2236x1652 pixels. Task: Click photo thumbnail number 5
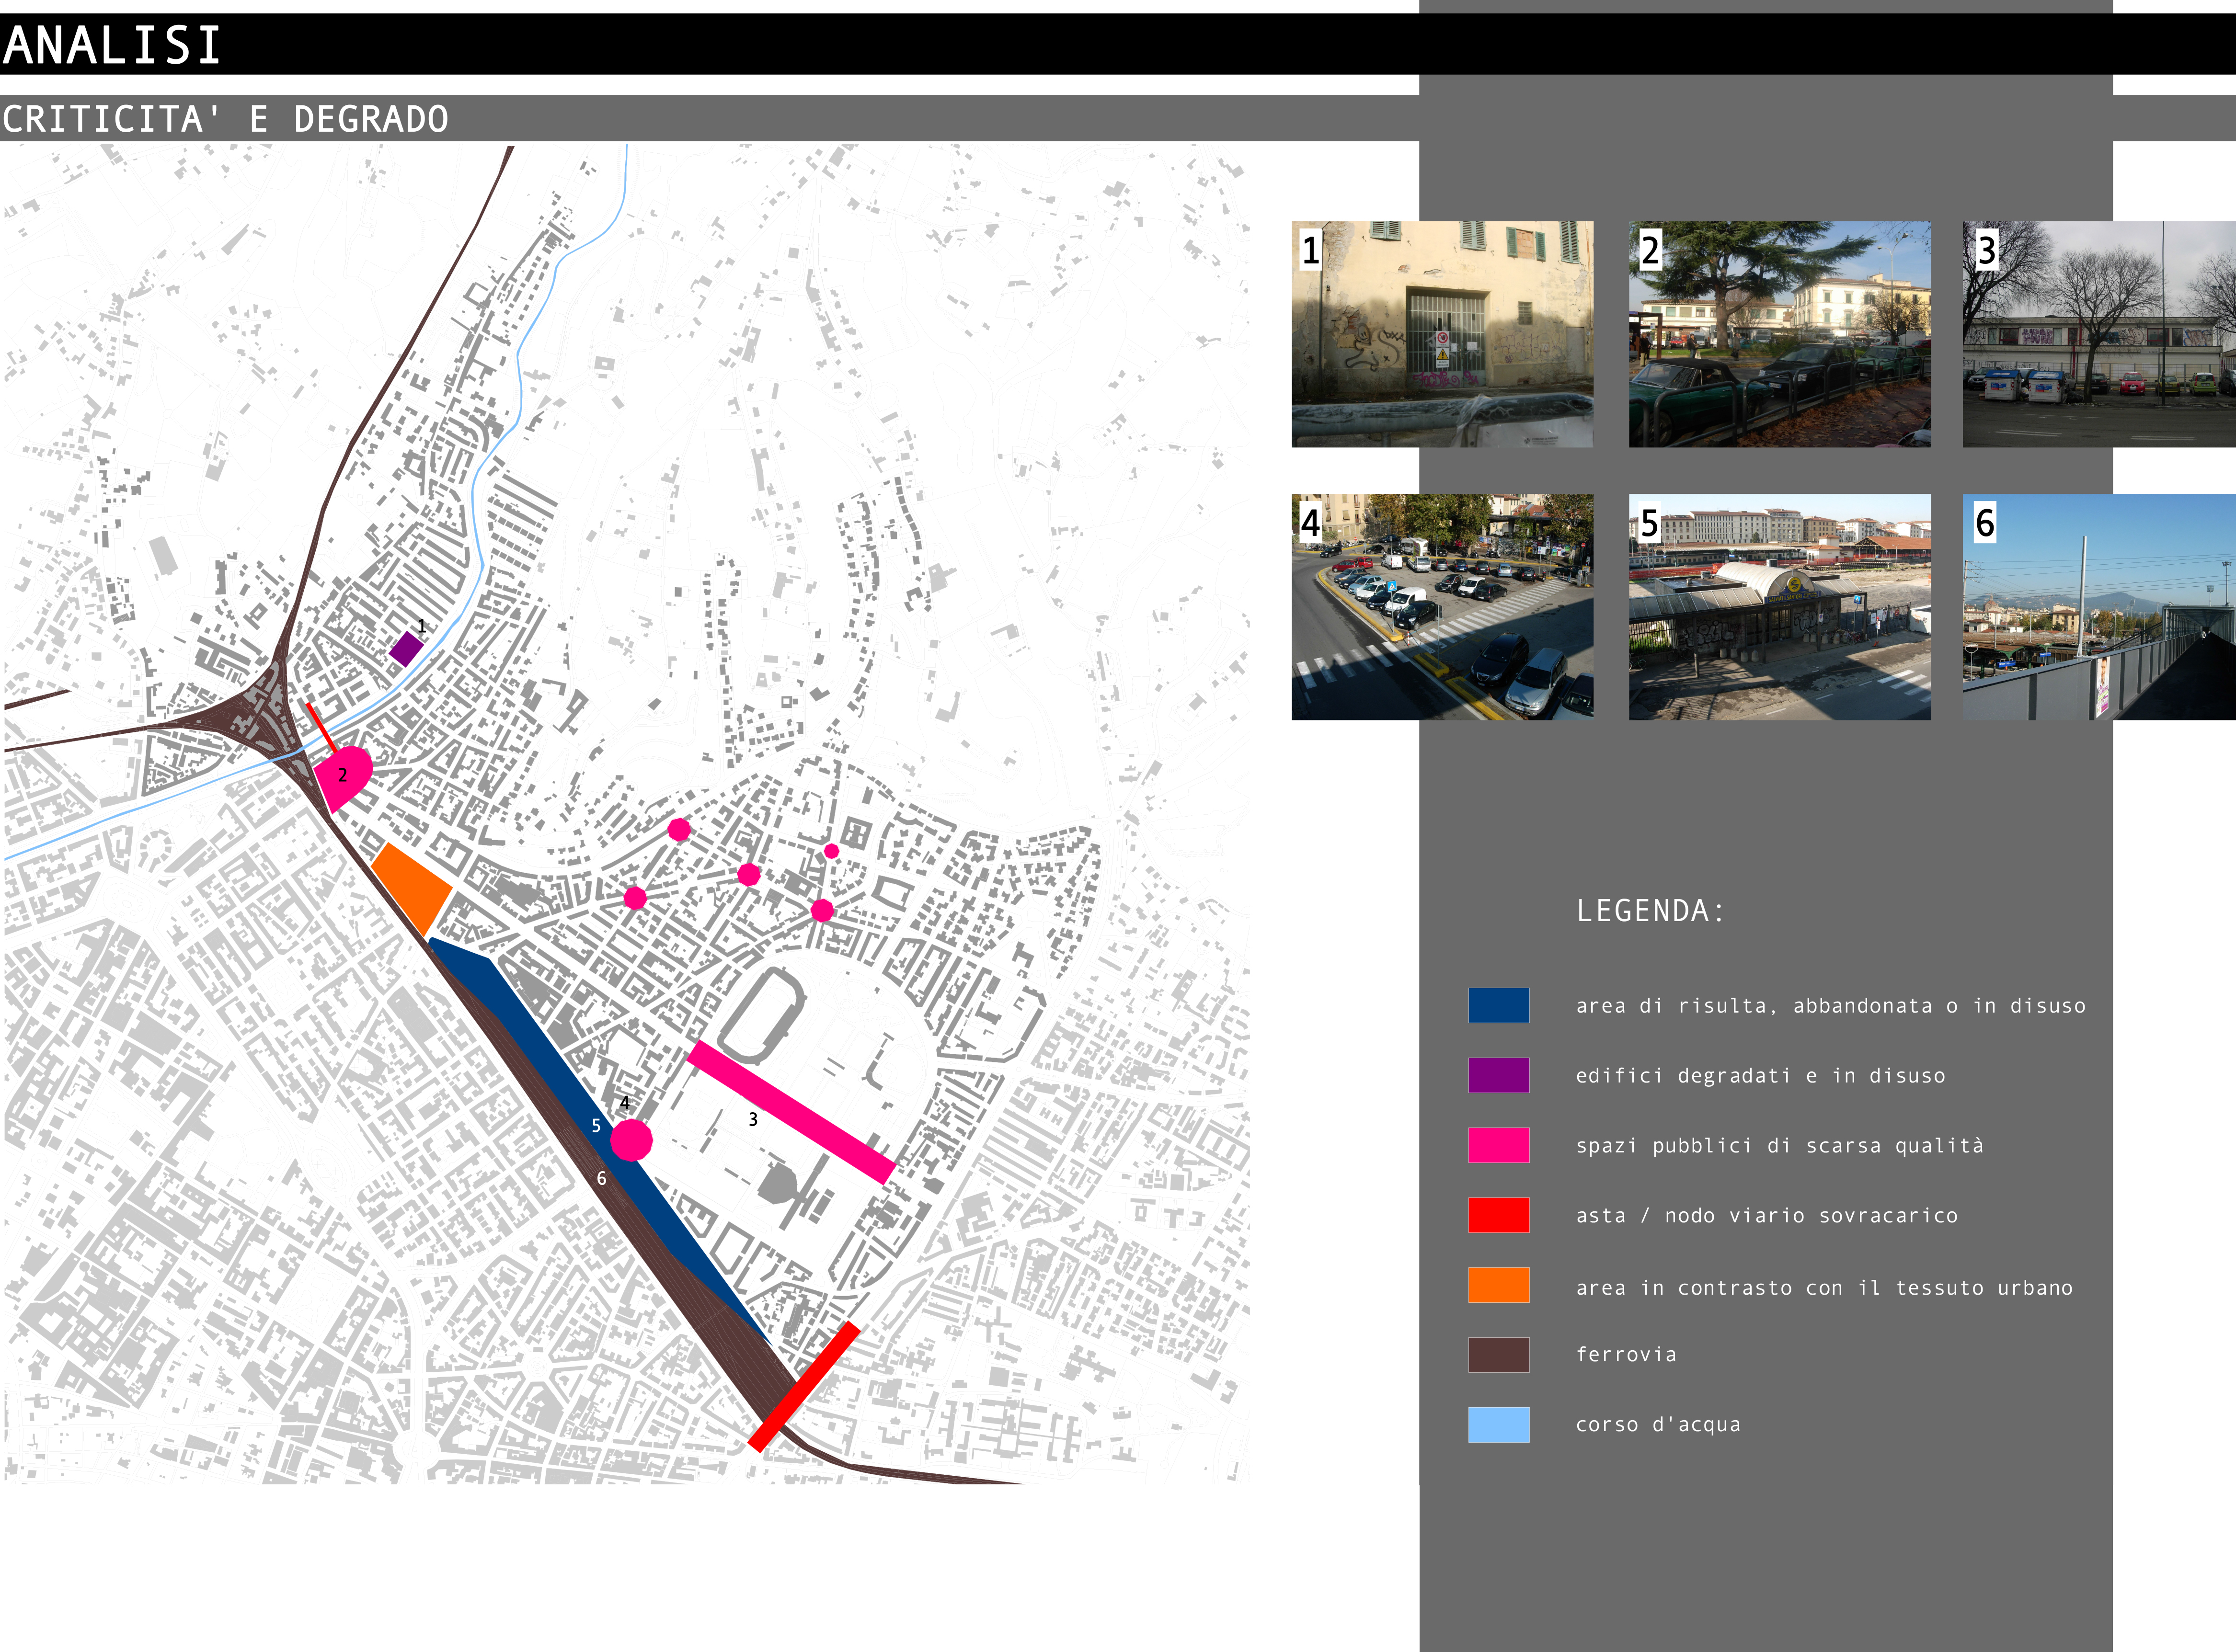(1779, 606)
